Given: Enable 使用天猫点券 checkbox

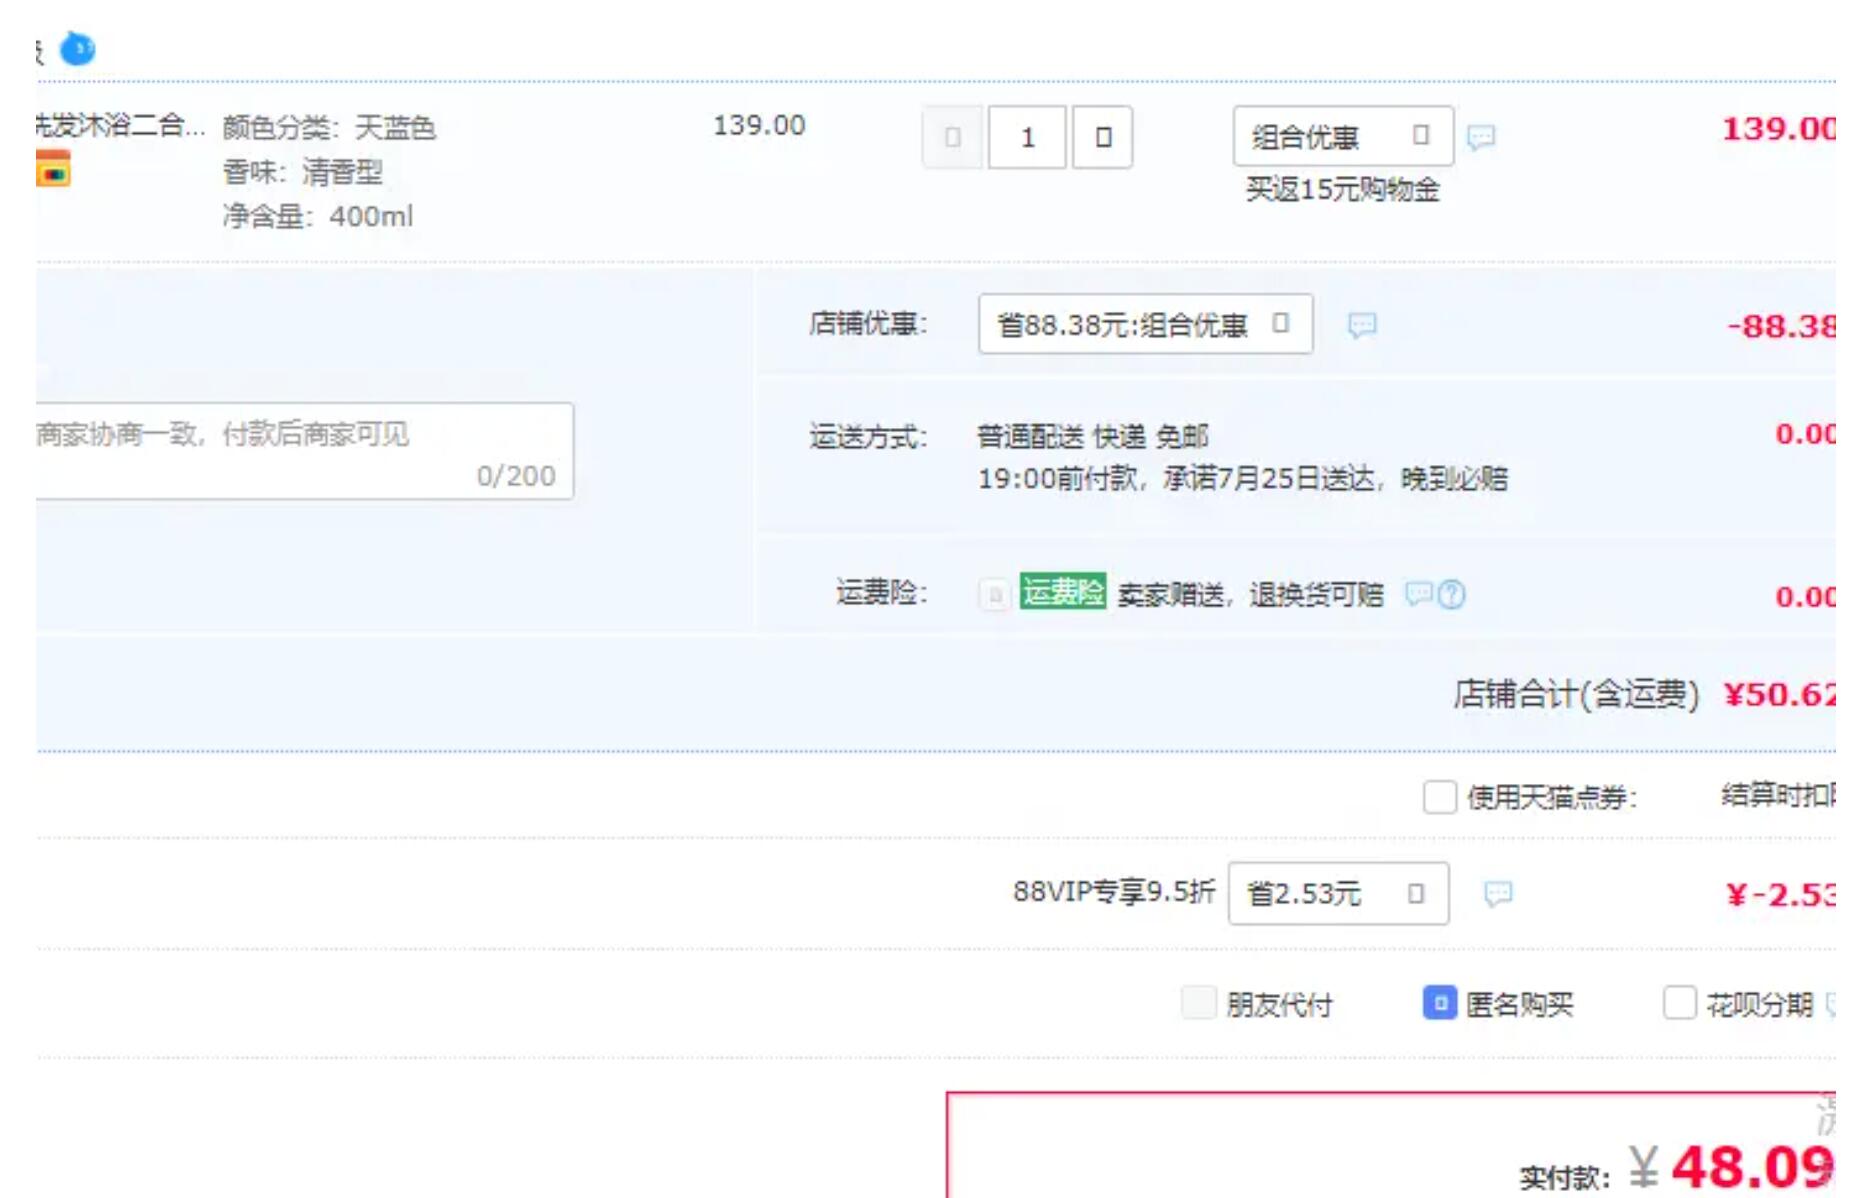Looking at the screenshot, I should [x=1439, y=797].
